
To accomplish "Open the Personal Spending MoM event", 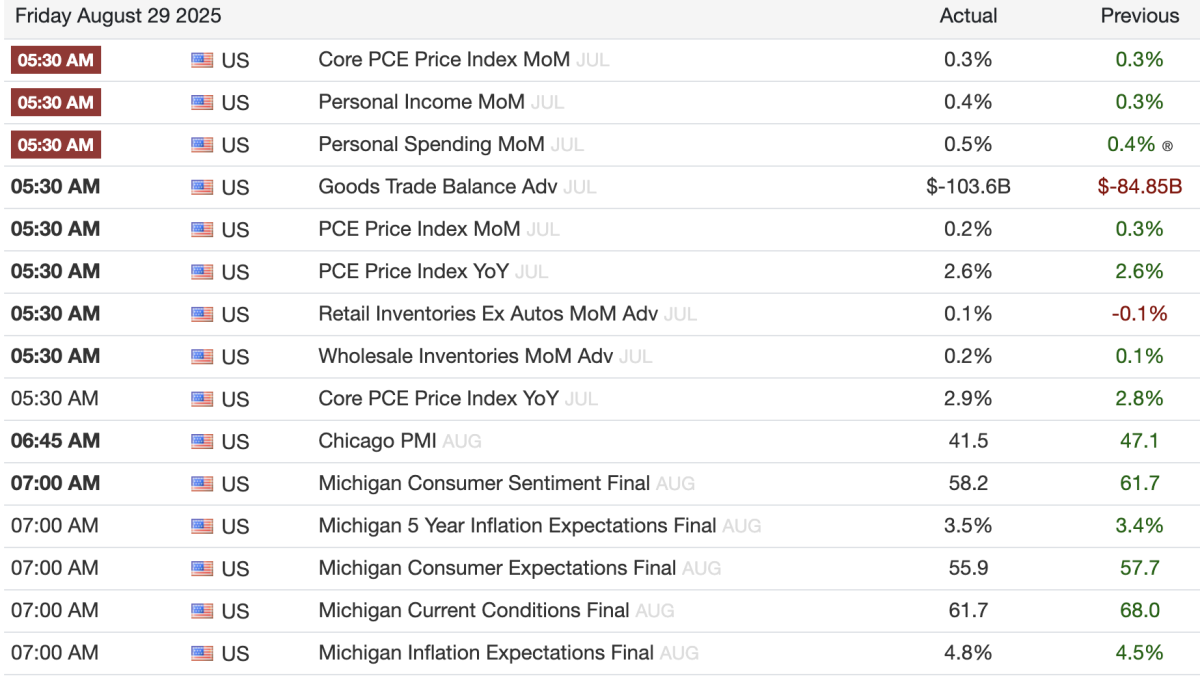I will point(431,144).
